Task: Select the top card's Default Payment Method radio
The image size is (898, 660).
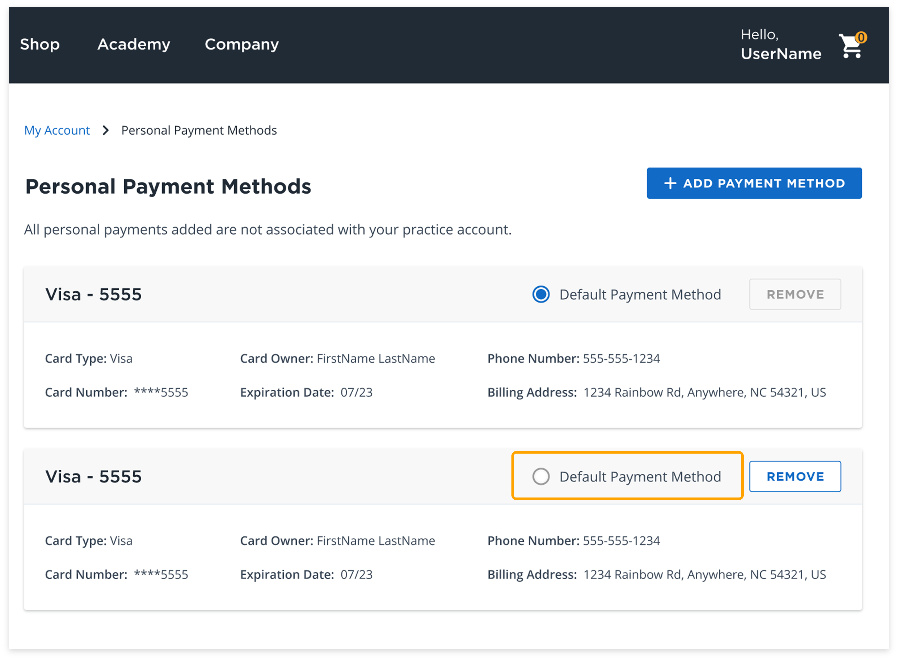Action: click(541, 294)
